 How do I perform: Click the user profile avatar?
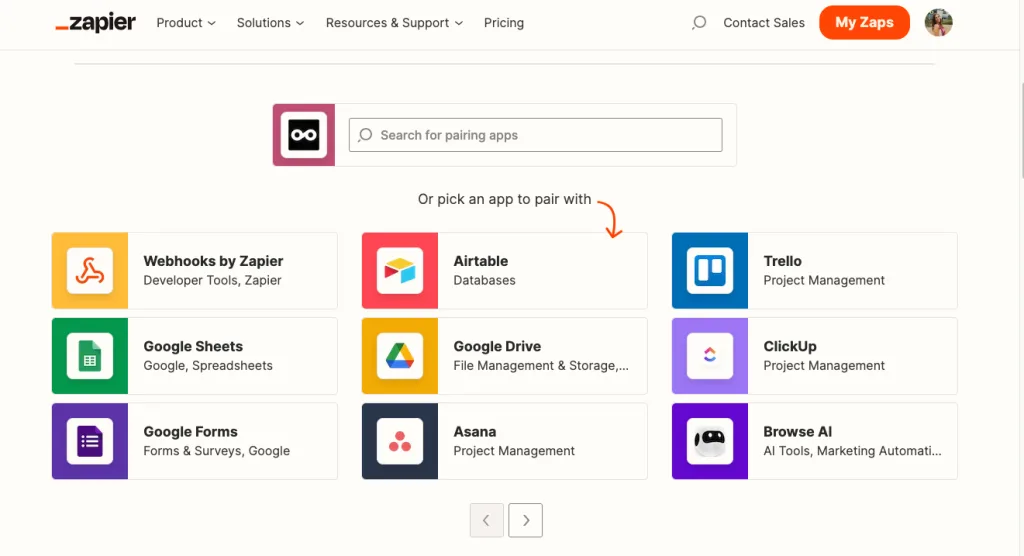pyautogui.click(x=938, y=23)
